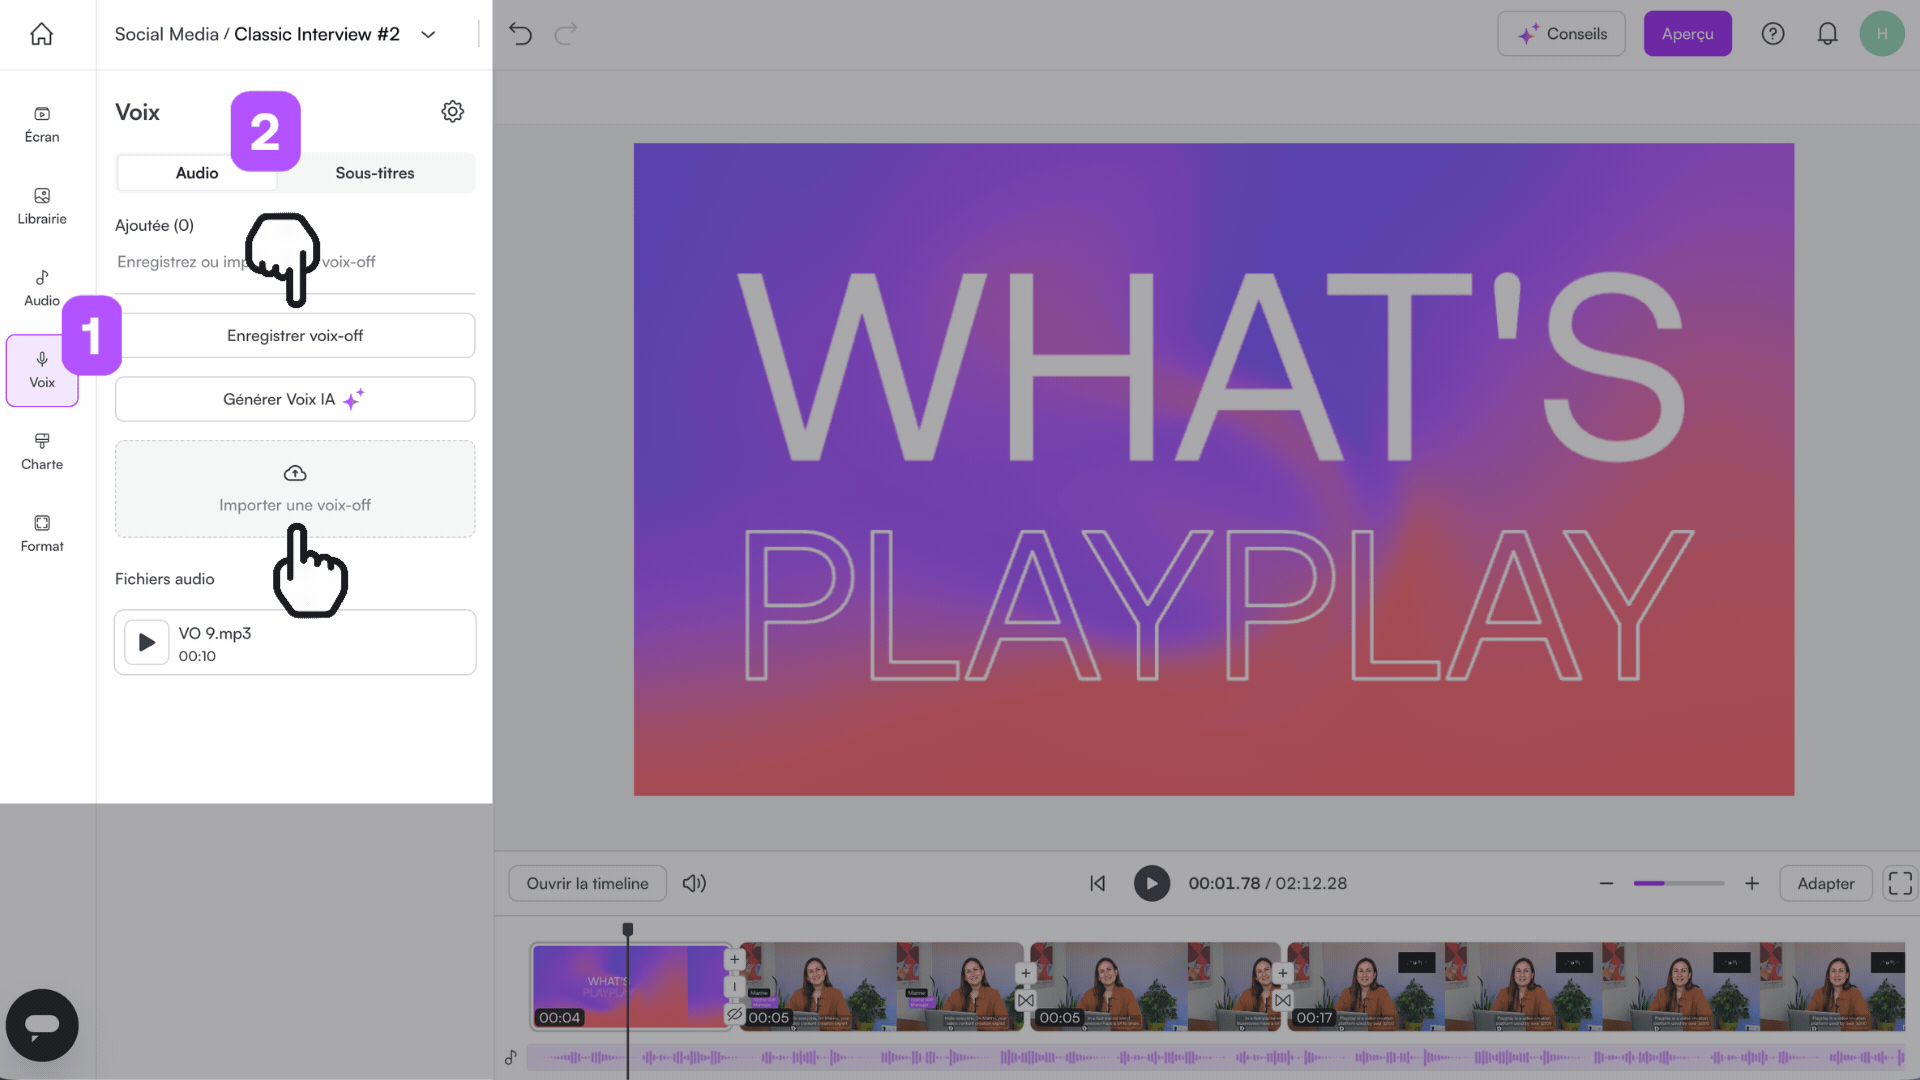The image size is (1920, 1080).
Task: Enter fullscreen preview mode
Action: pyautogui.click(x=1900, y=883)
